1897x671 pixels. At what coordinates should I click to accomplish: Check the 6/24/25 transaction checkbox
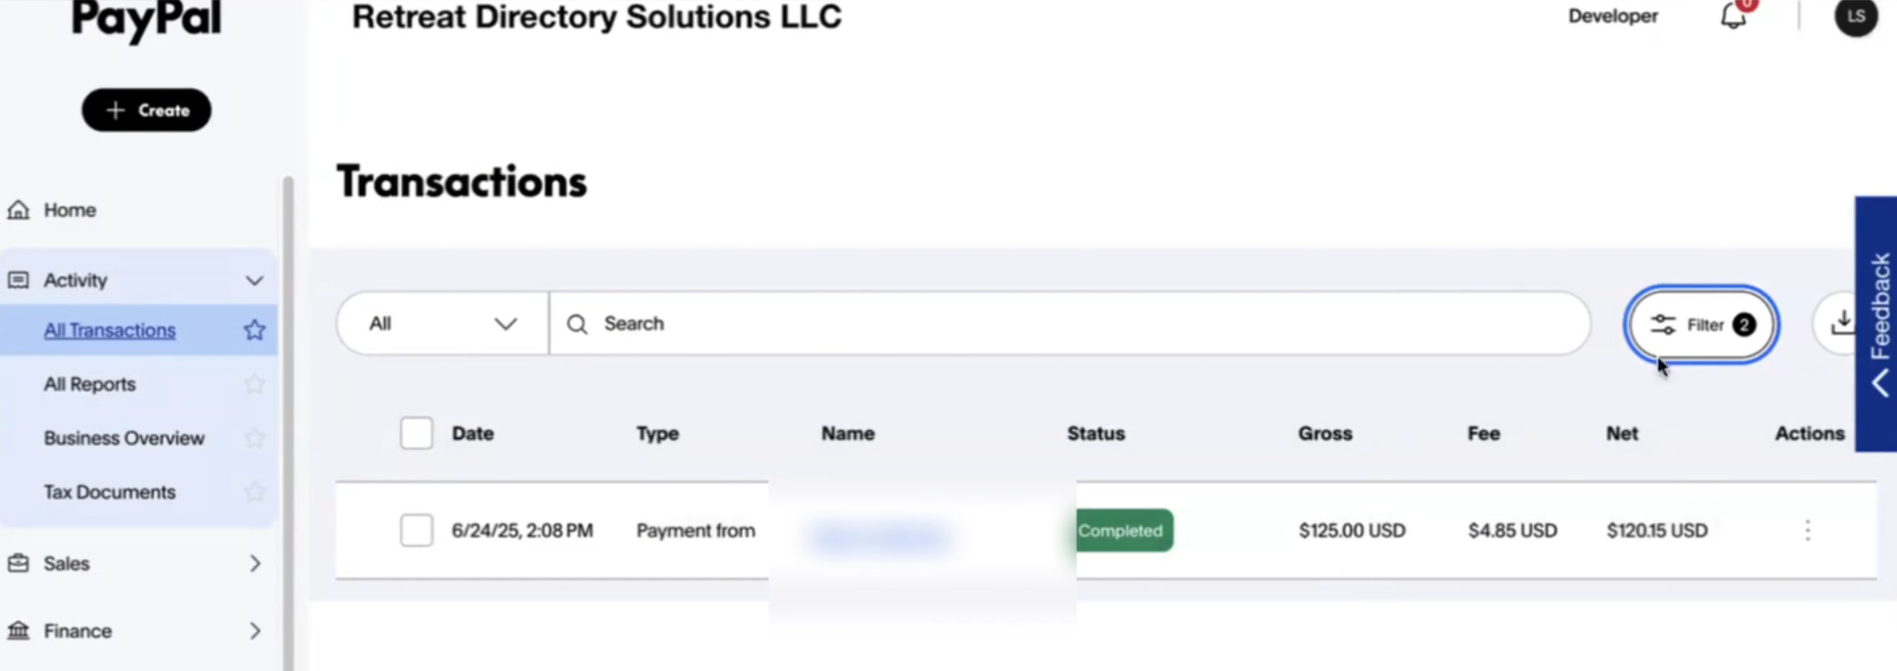click(x=416, y=530)
